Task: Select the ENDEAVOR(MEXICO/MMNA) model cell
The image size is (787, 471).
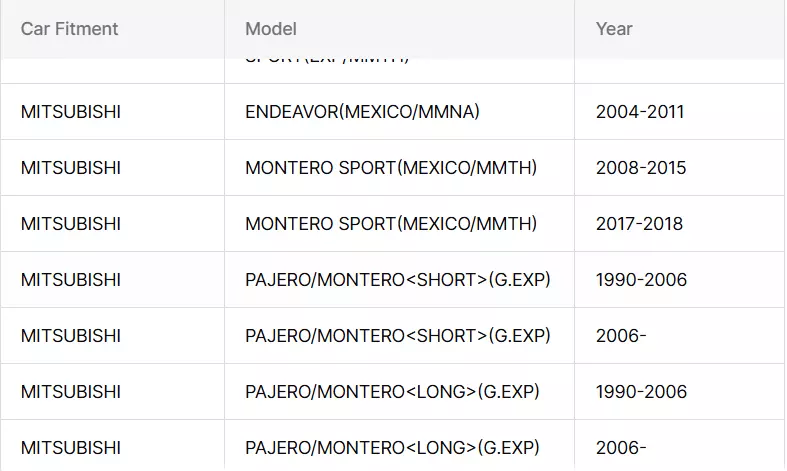Action: (x=362, y=111)
